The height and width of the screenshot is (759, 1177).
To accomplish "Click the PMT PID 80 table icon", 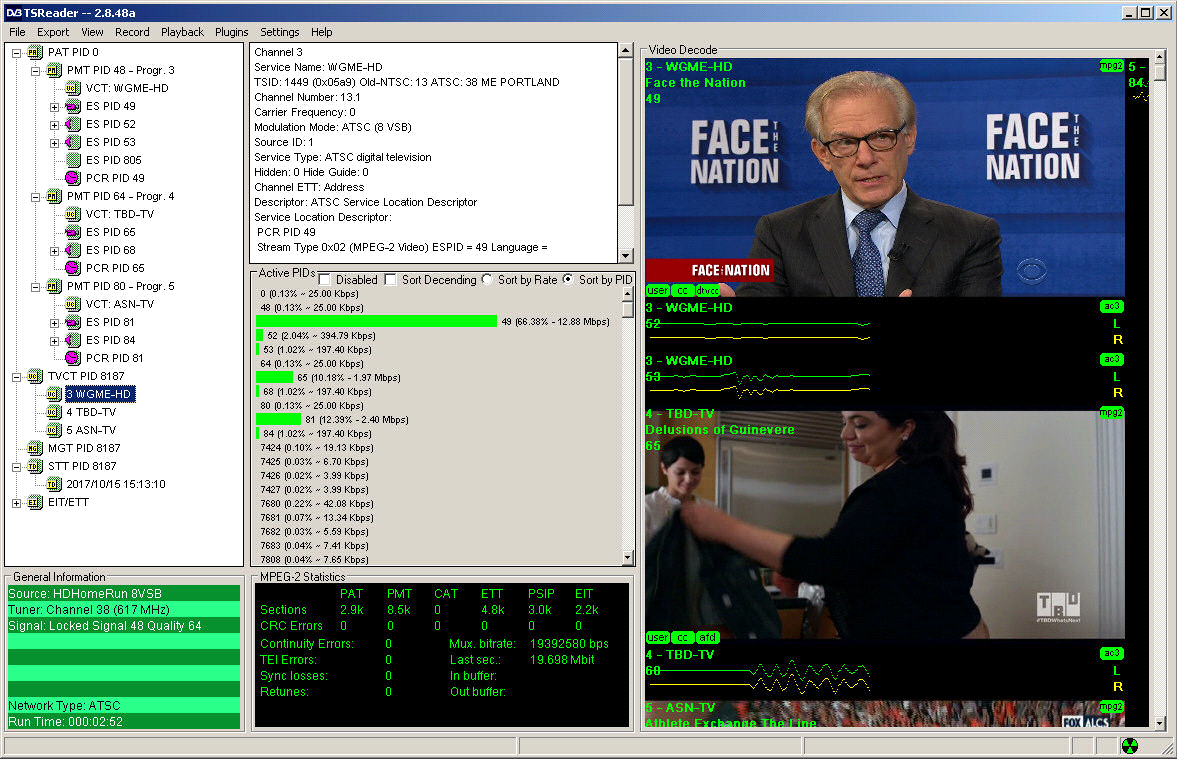I will tap(53, 286).
